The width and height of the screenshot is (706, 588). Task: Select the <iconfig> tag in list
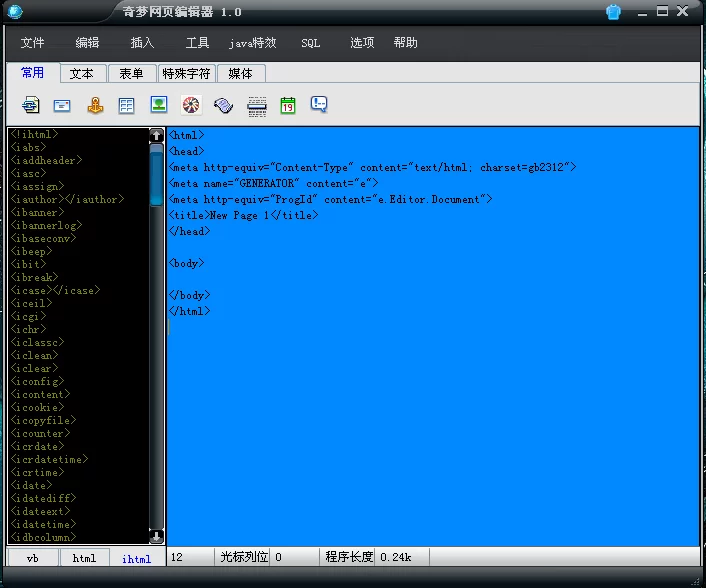(37, 382)
